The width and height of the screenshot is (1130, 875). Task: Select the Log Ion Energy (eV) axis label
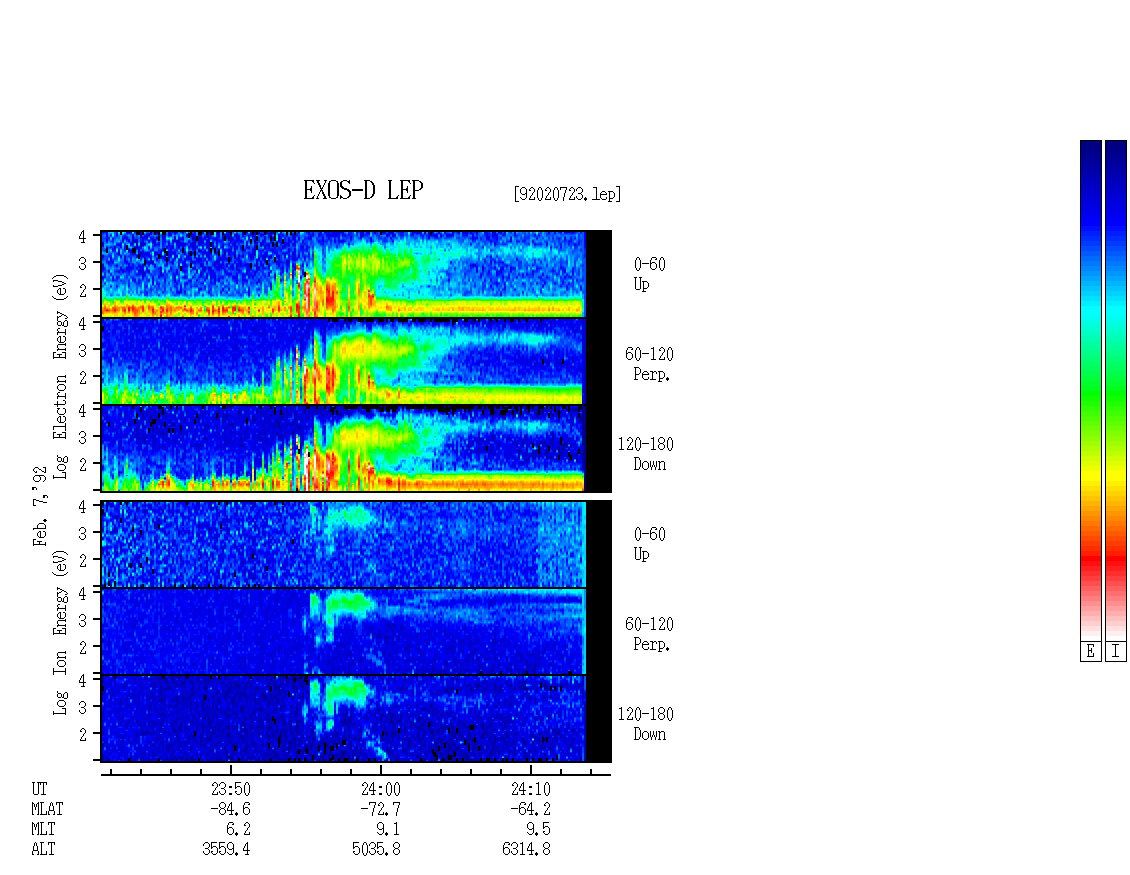coord(60,633)
